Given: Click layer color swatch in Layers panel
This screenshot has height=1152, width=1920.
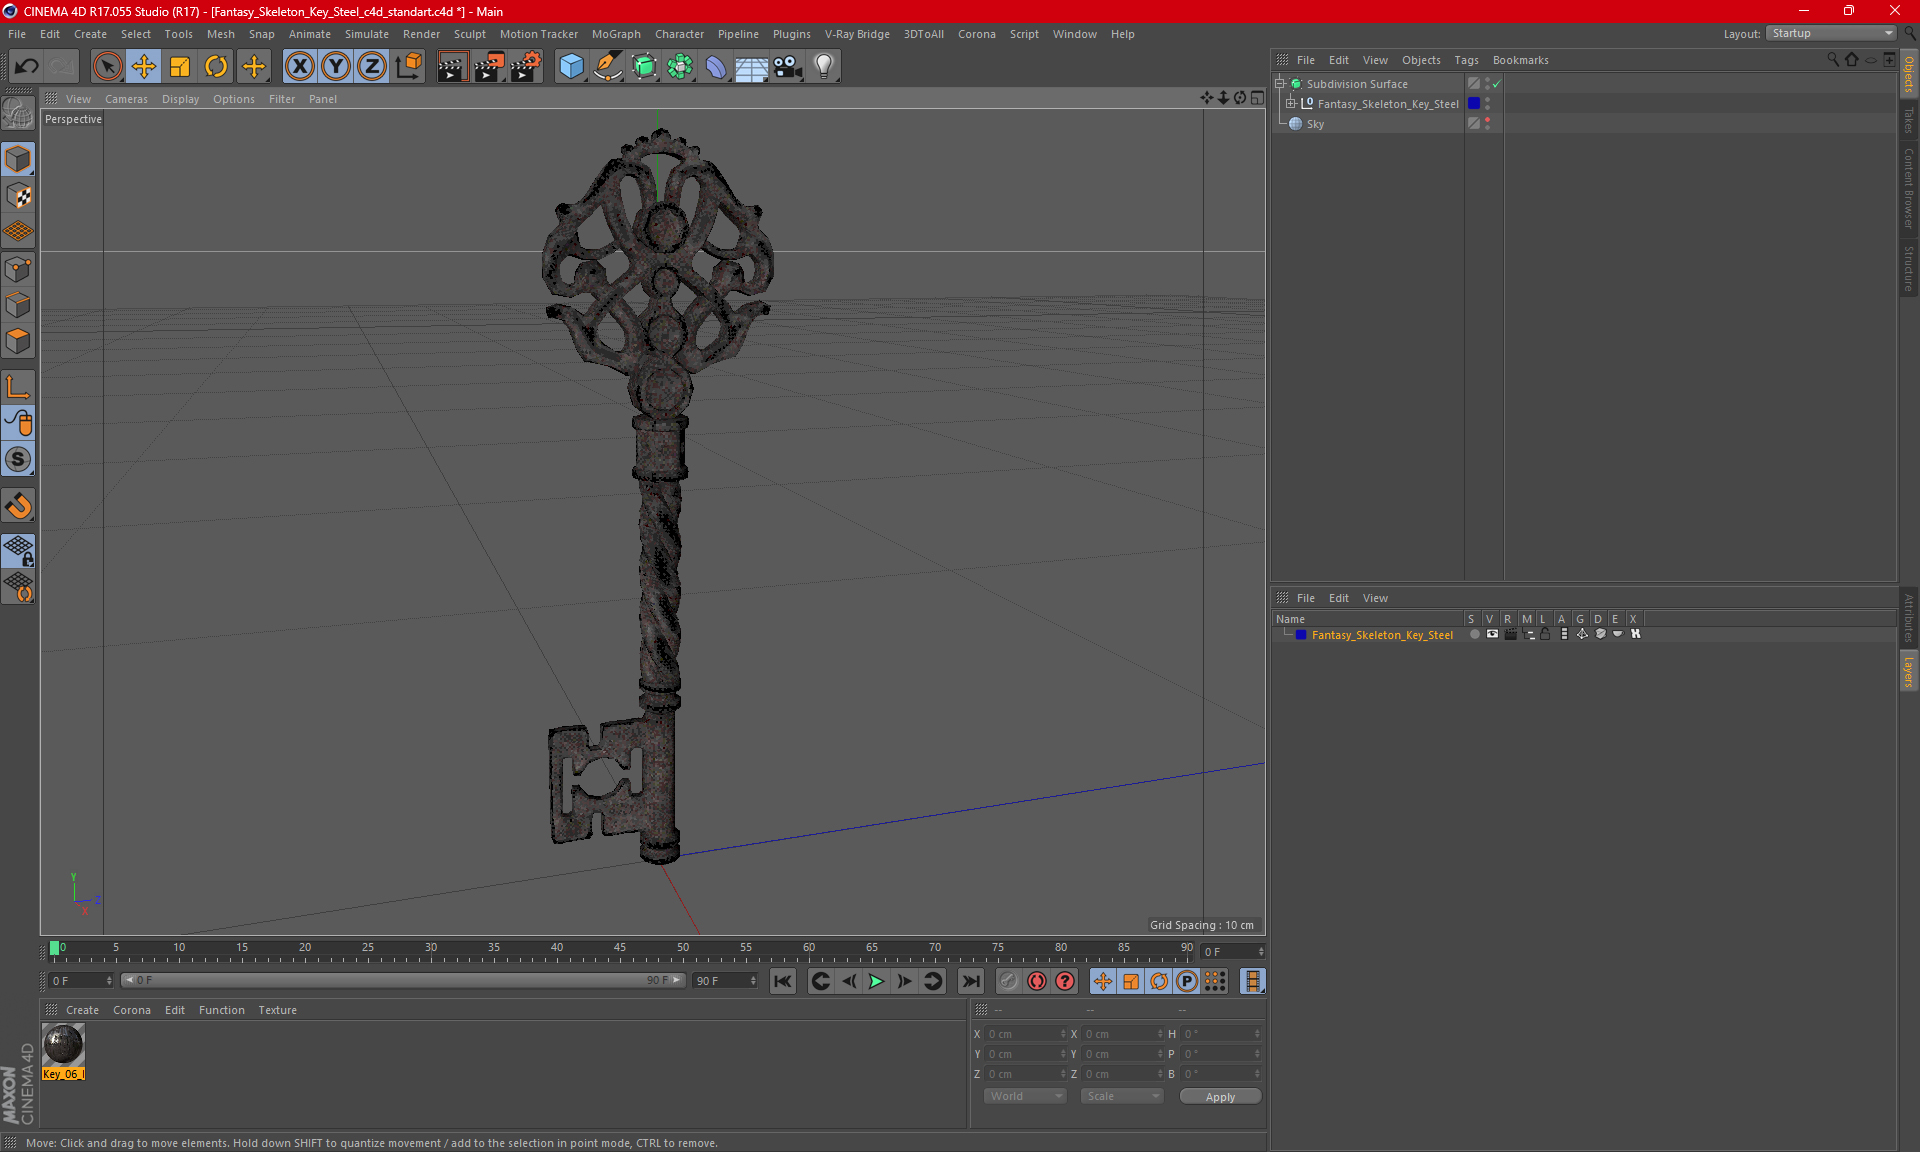Looking at the screenshot, I should (1301, 635).
